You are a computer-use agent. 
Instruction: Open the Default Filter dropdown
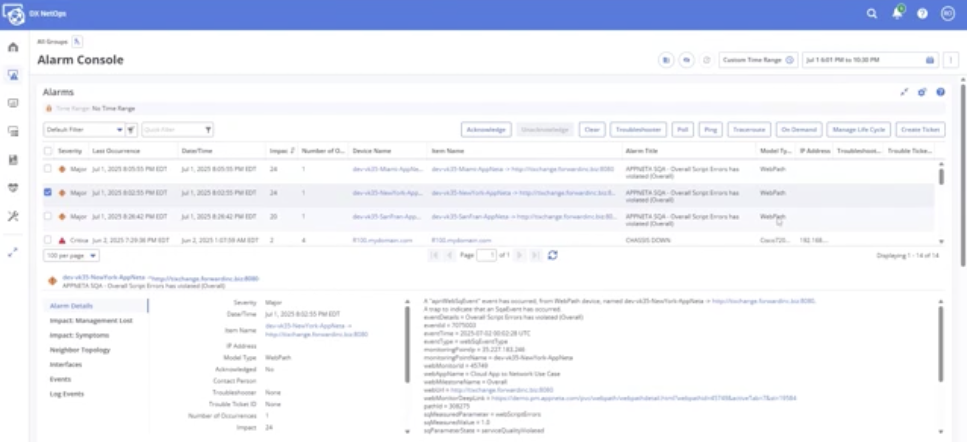coord(84,129)
